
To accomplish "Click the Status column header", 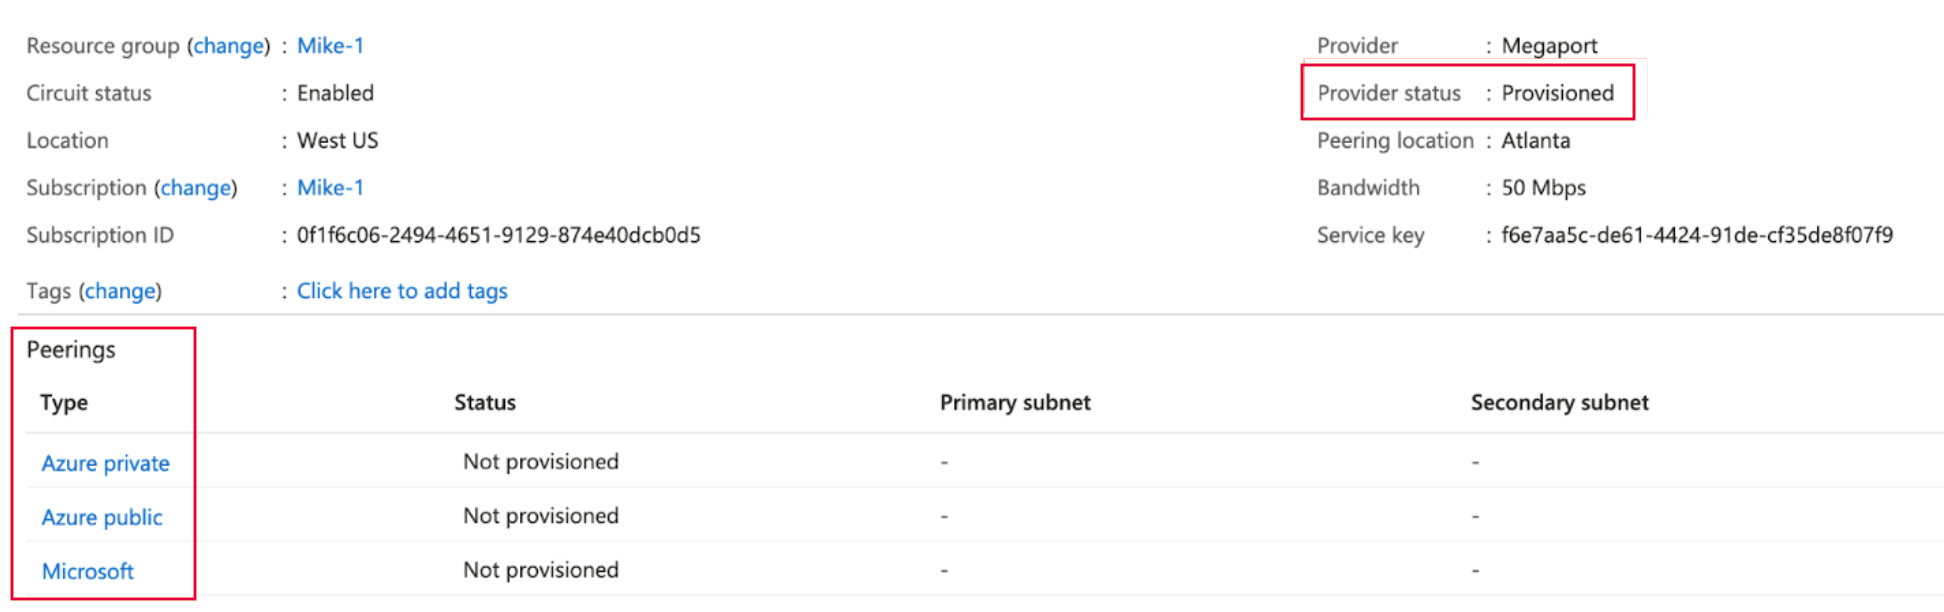I will (x=484, y=401).
